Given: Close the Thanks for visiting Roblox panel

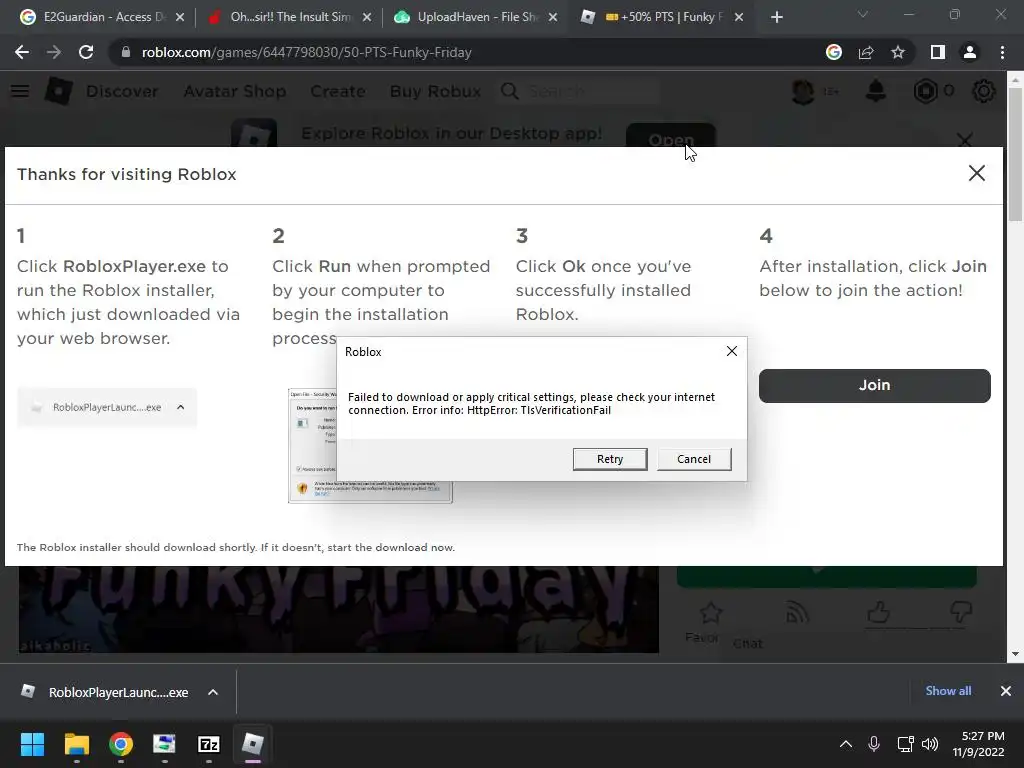Looking at the screenshot, I should coord(976,173).
